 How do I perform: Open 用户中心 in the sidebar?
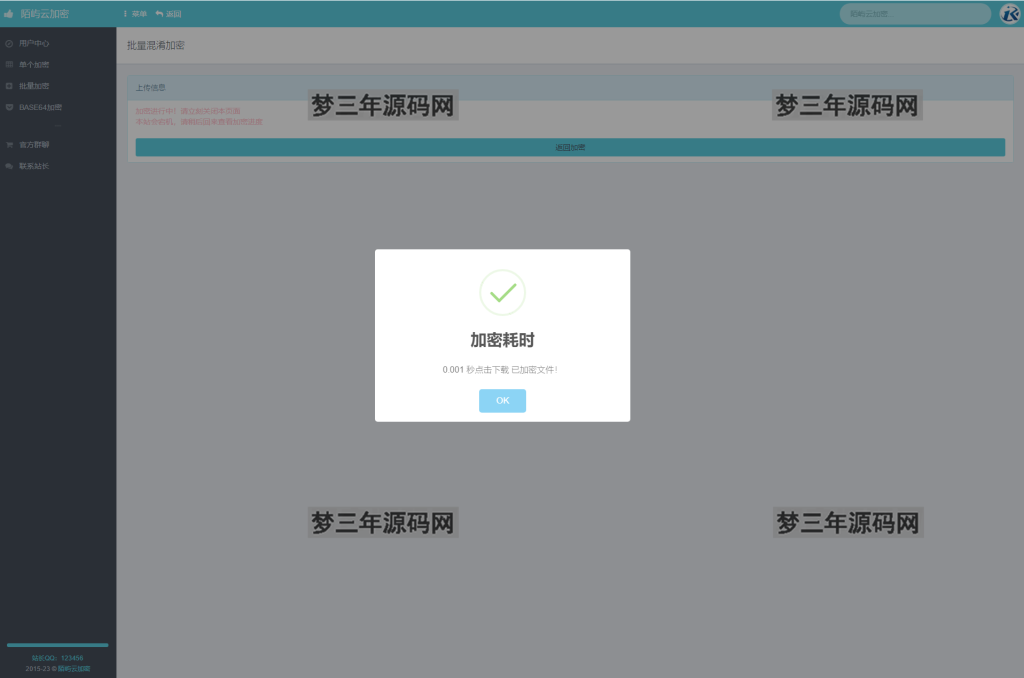tap(34, 44)
